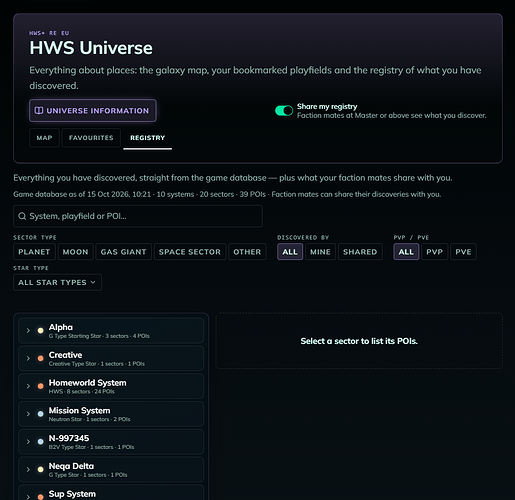Filter sector type by Moon

coord(75,252)
